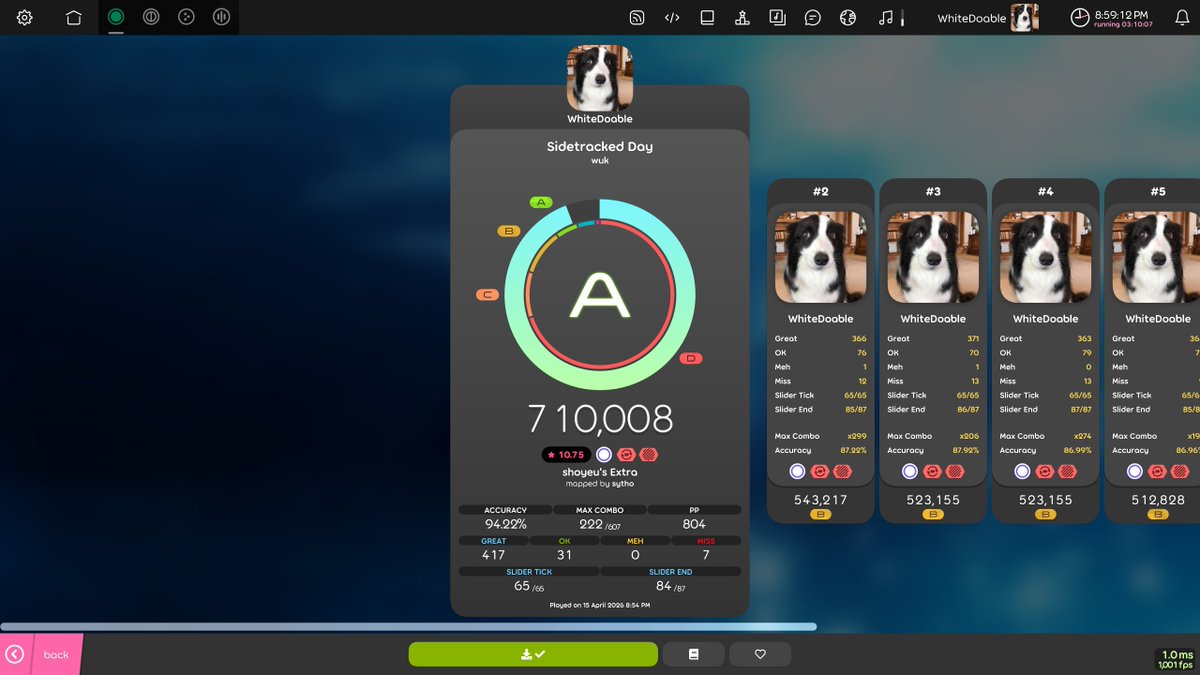Screen dimensions: 1200x675
Task: Click the B rank badge under card #3
Action: (x=933, y=514)
